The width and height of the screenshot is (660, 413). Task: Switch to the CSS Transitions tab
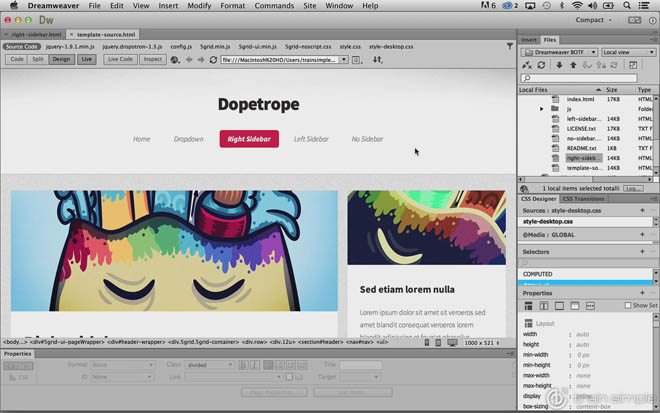[583, 199]
